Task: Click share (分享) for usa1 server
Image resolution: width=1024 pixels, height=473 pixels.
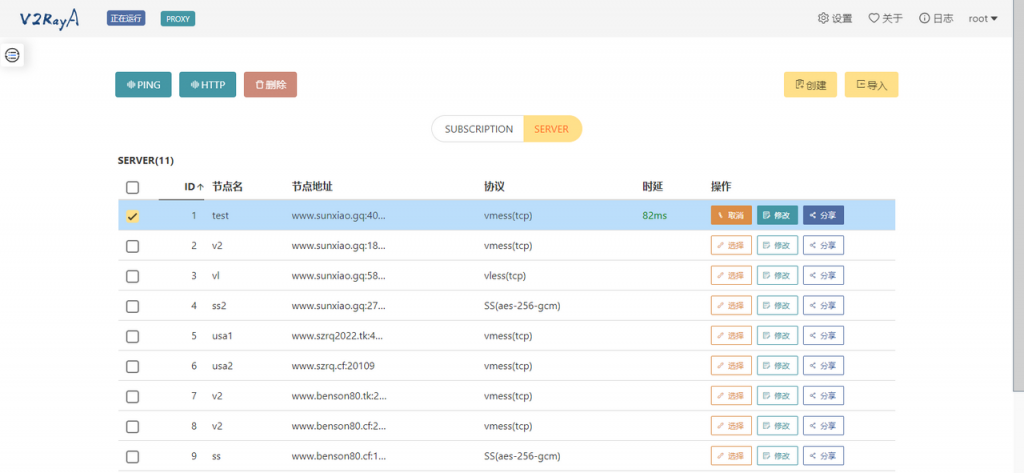Action: (x=823, y=336)
